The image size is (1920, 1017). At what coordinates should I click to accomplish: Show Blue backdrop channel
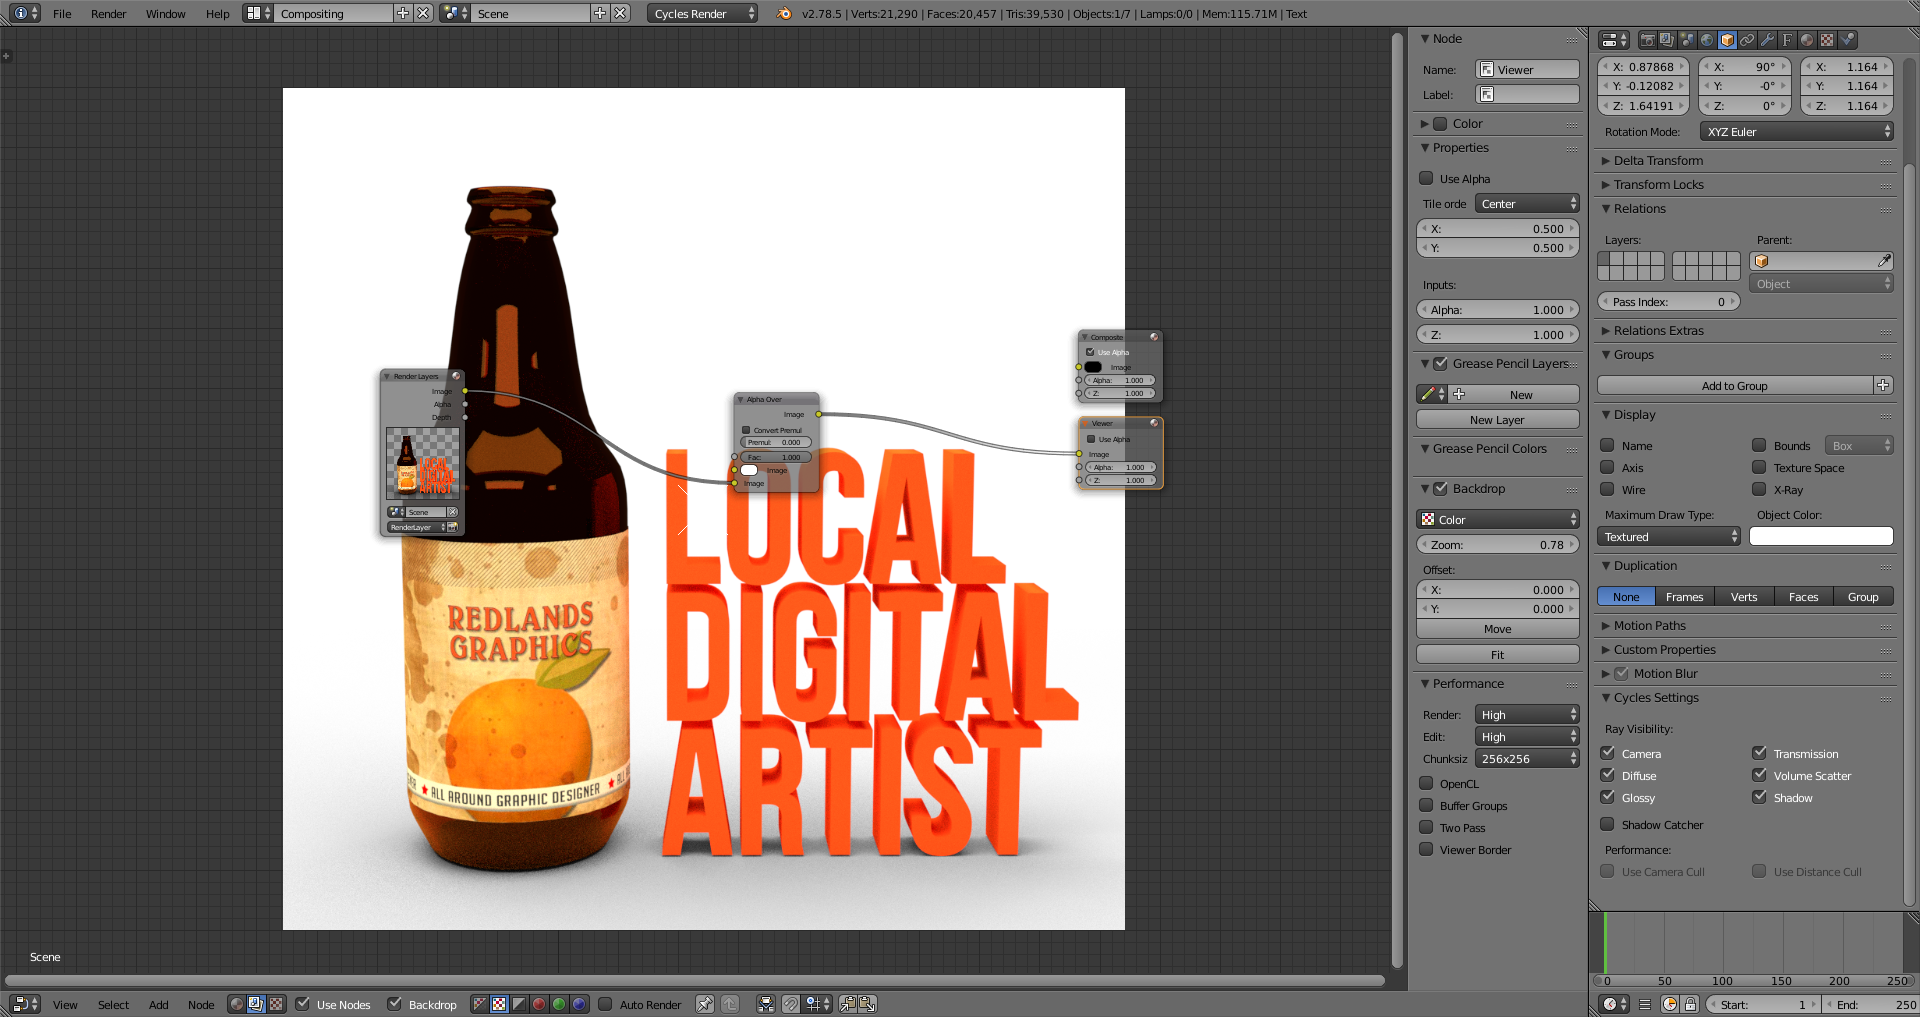[x=579, y=1004]
